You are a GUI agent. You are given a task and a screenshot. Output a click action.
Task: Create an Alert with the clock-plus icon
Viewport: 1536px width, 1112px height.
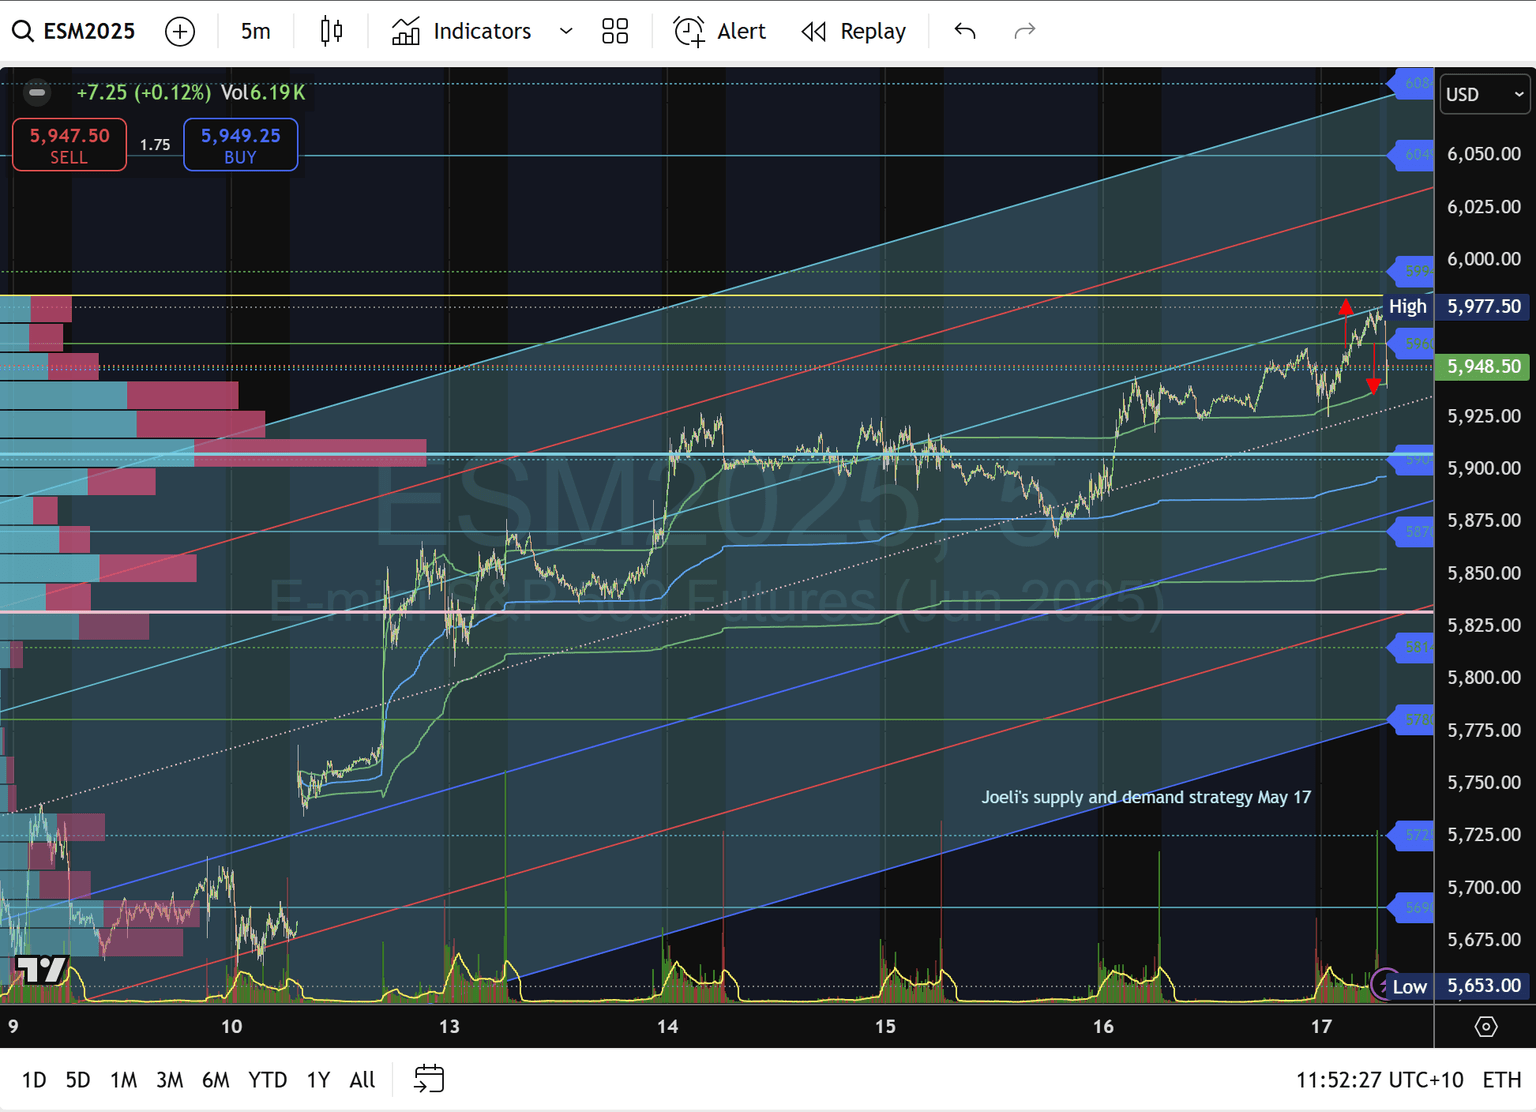click(x=718, y=31)
